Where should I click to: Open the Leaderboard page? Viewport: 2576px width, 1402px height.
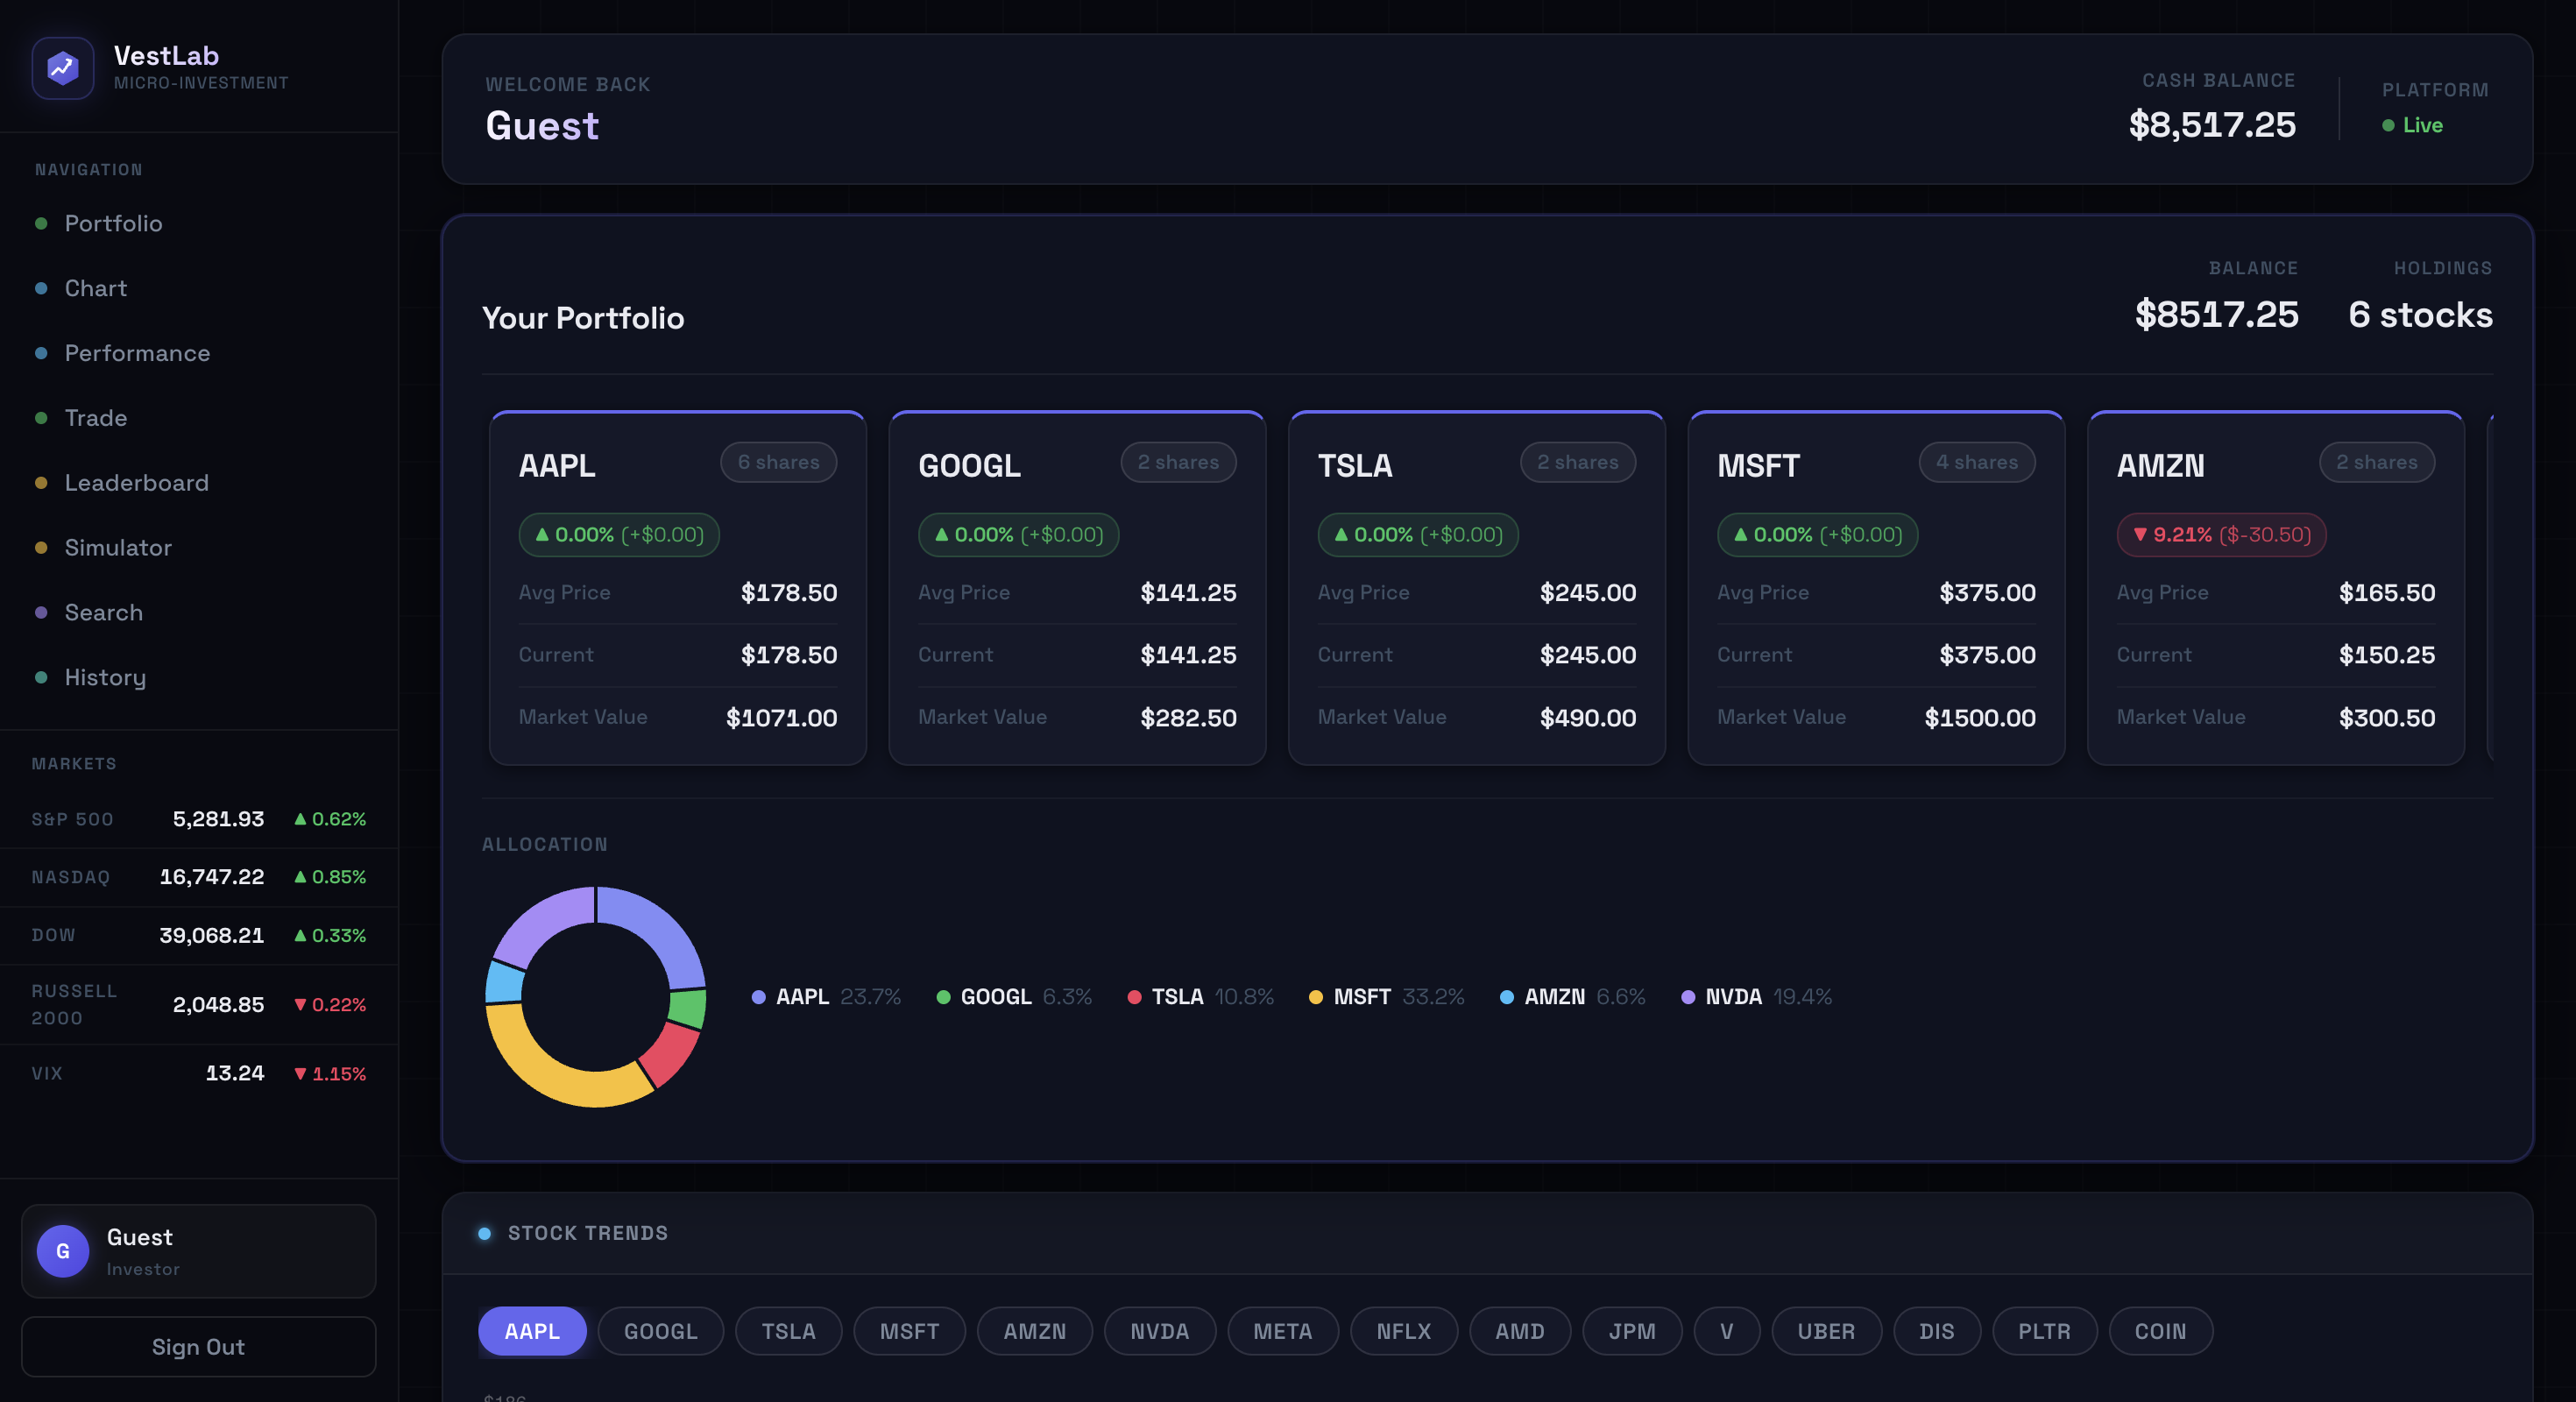click(199, 483)
